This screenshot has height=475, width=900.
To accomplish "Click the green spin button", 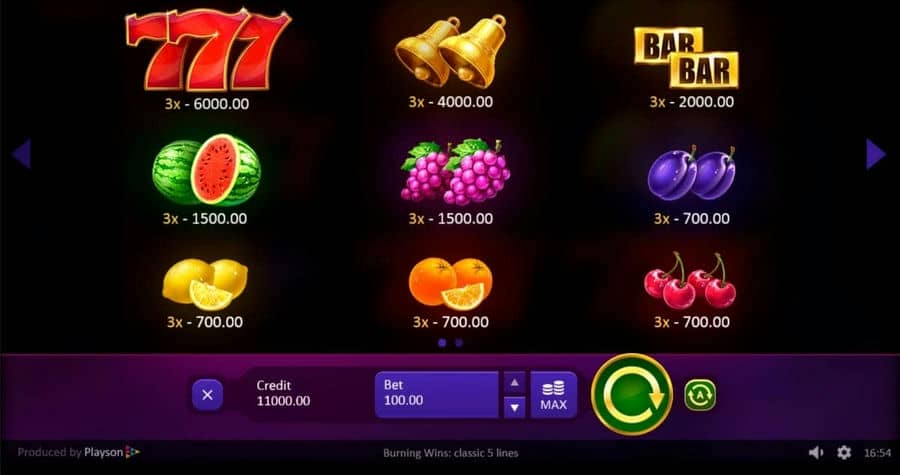I will click(x=632, y=395).
